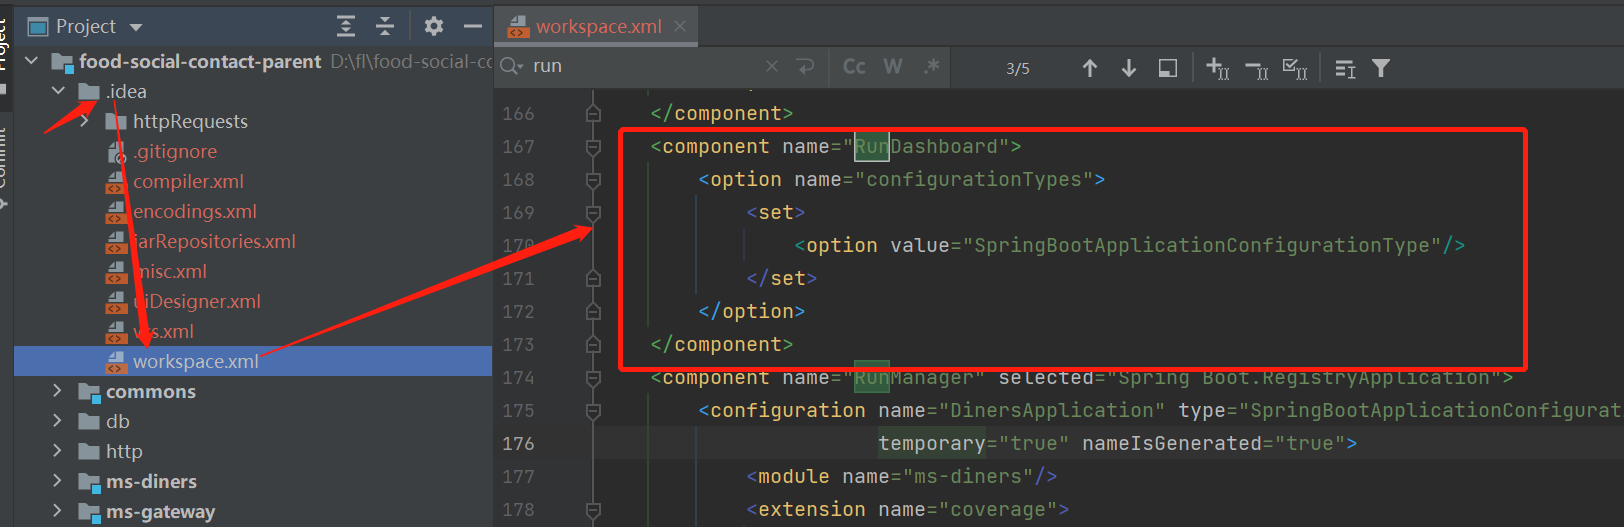Toggle Regex (.*) search option
The width and height of the screenshot is (1624, 527).
point(931,66)
